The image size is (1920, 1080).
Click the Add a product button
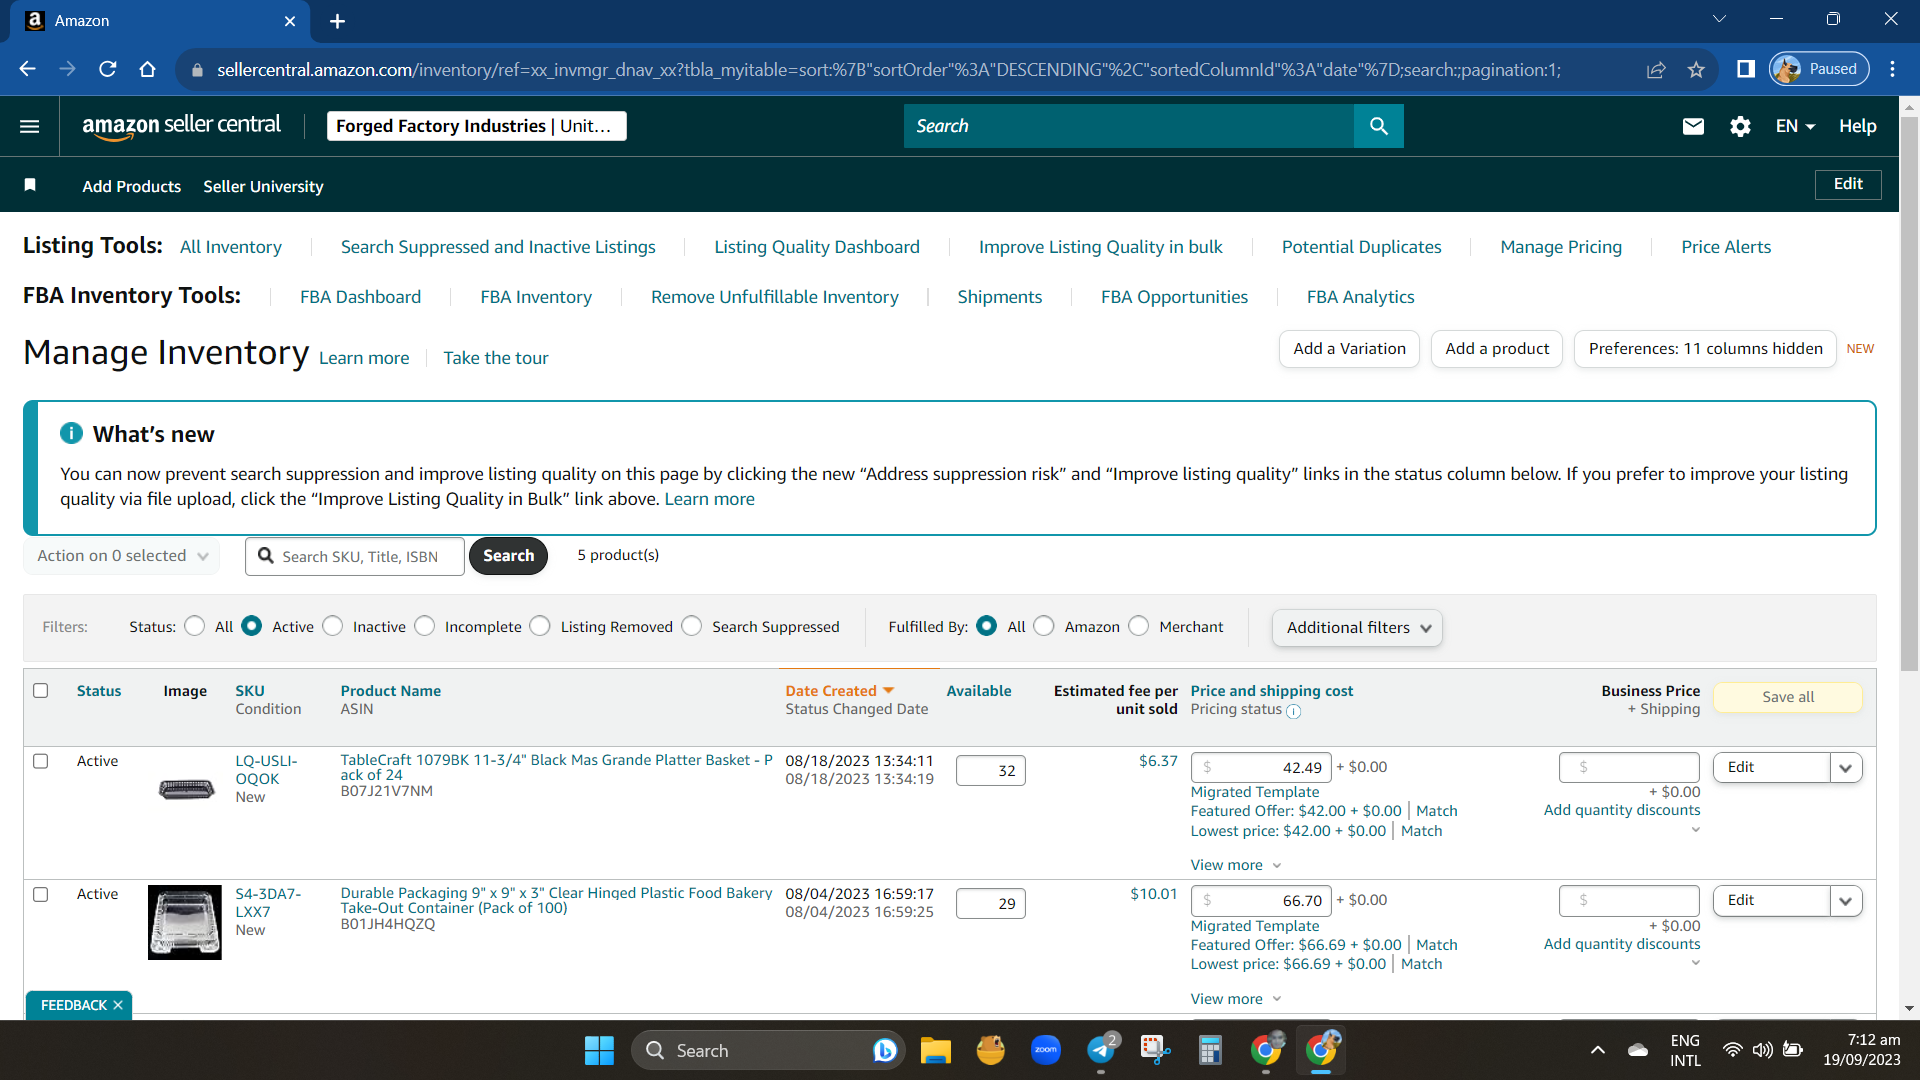coord(1497,349)
